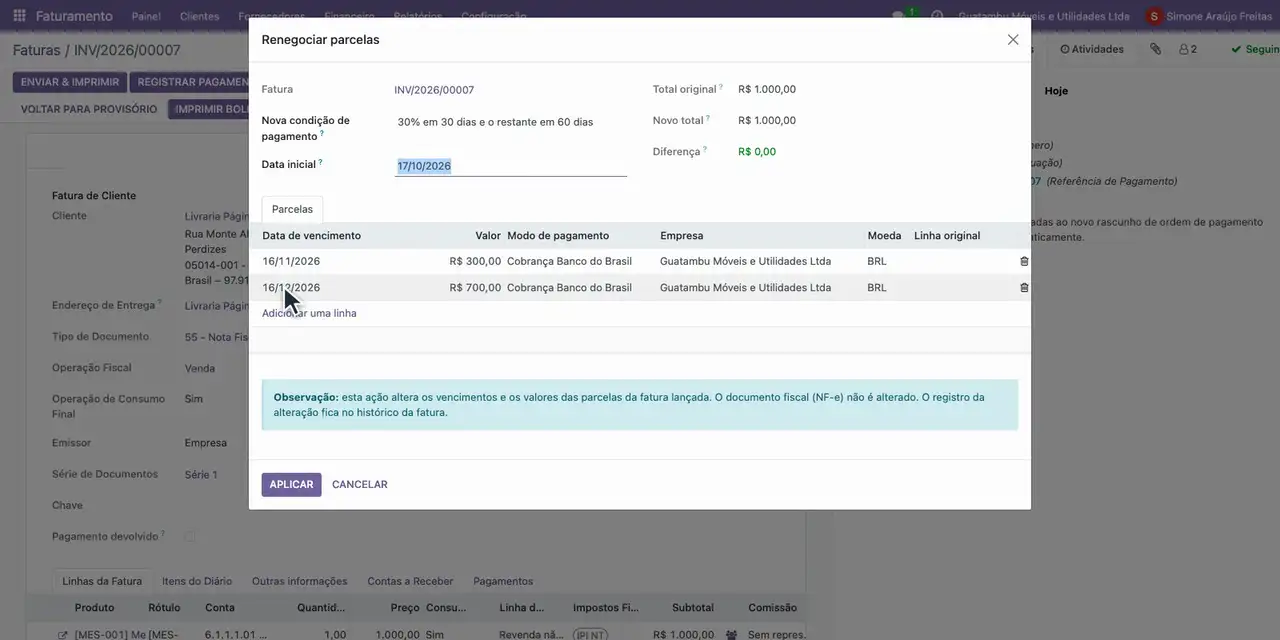
Task: Open the apps grid menu icon
Action: (19, 16)
